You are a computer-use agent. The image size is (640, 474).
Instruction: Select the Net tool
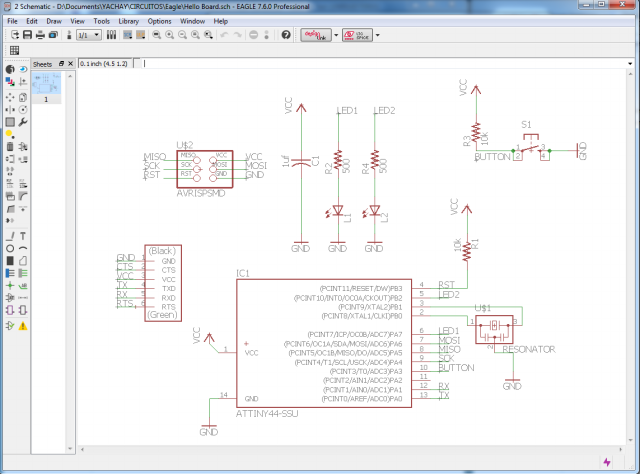23,273
